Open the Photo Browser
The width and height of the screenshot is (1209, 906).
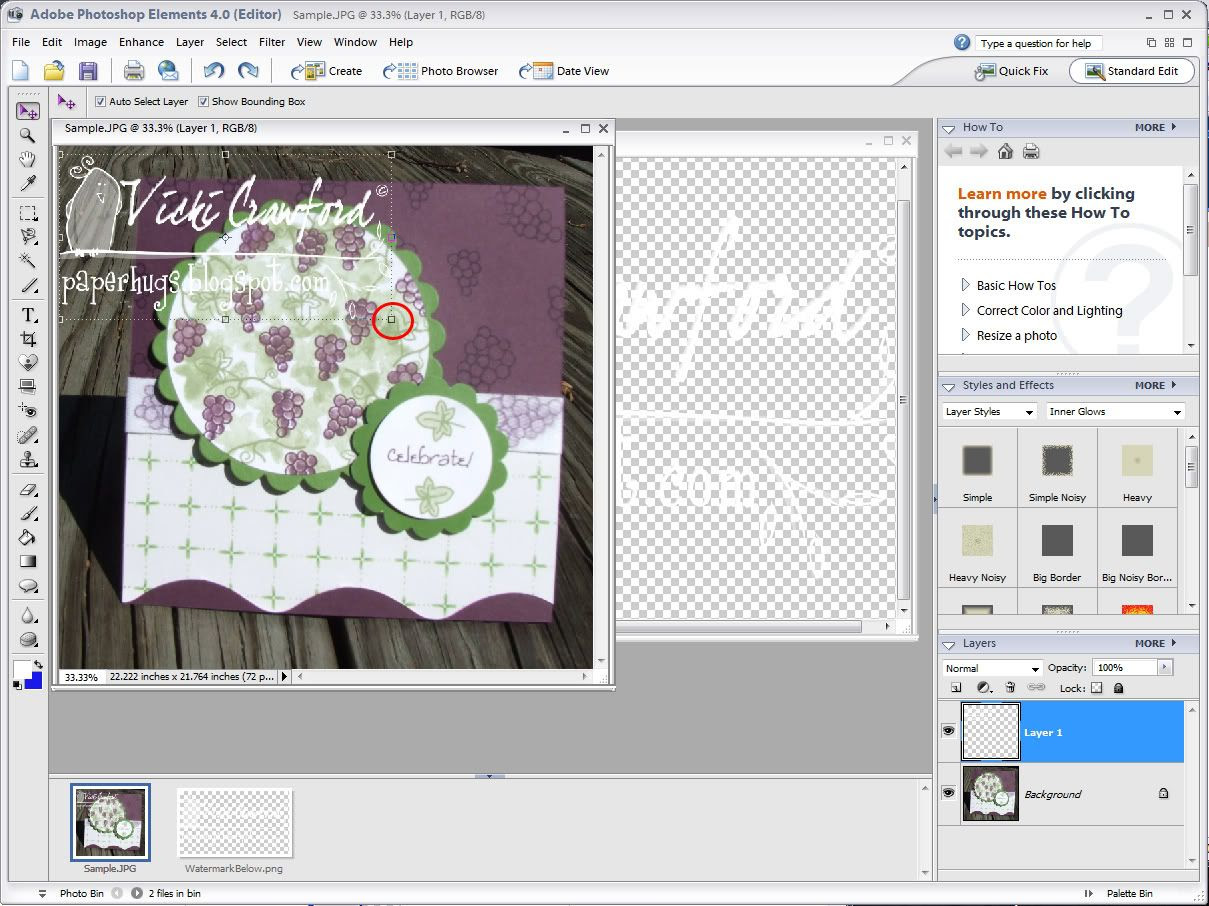(x=440, y=71)
